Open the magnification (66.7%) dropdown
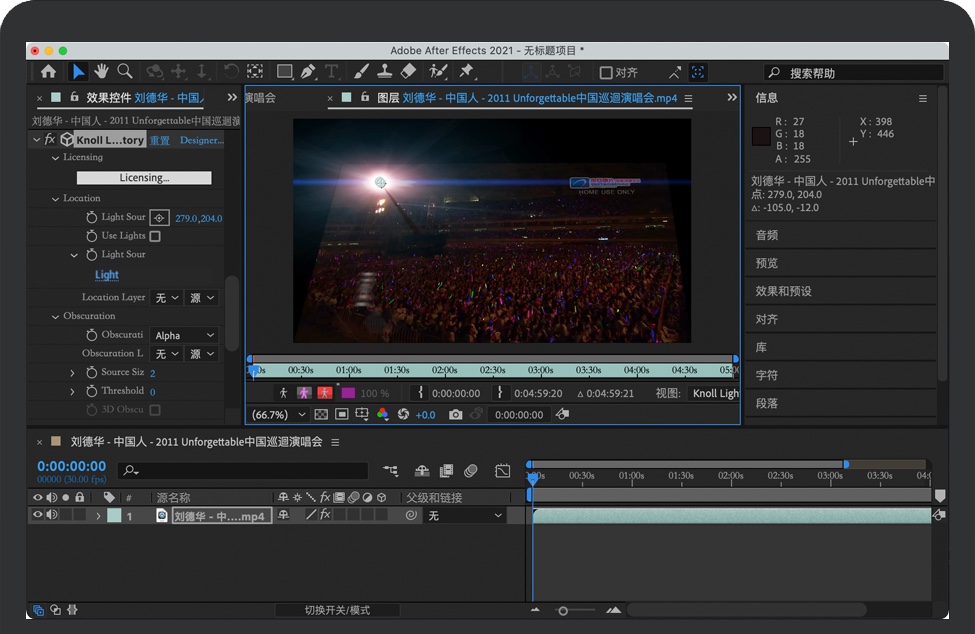 tap(280, 414)
